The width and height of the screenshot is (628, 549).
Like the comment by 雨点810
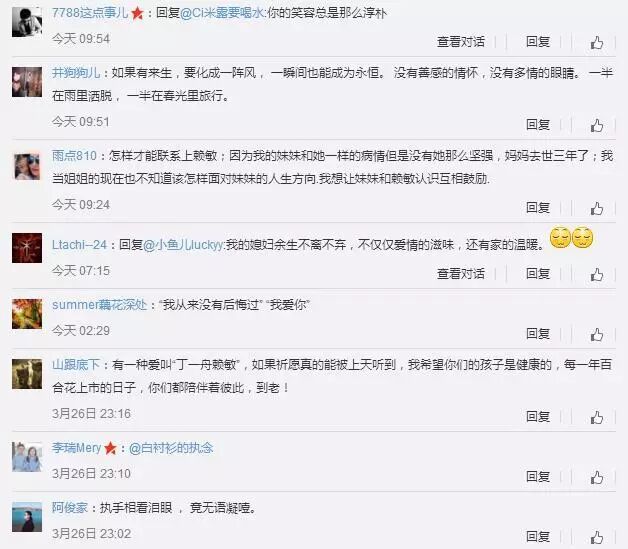click(597, 209)
